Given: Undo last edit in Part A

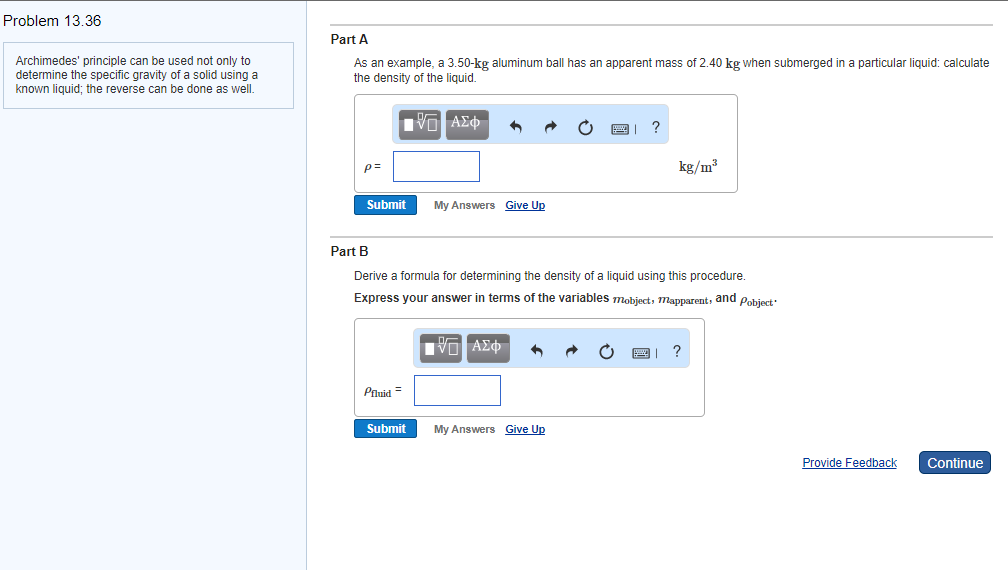Looking at the screenshot, I should point(516,127).
